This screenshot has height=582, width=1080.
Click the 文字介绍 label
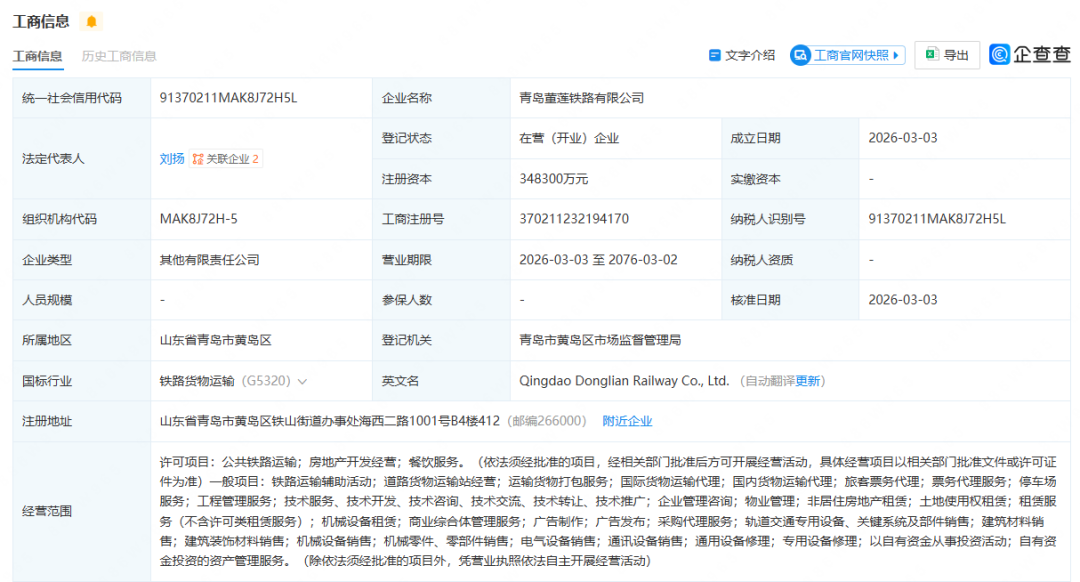[x=749, y=55]
